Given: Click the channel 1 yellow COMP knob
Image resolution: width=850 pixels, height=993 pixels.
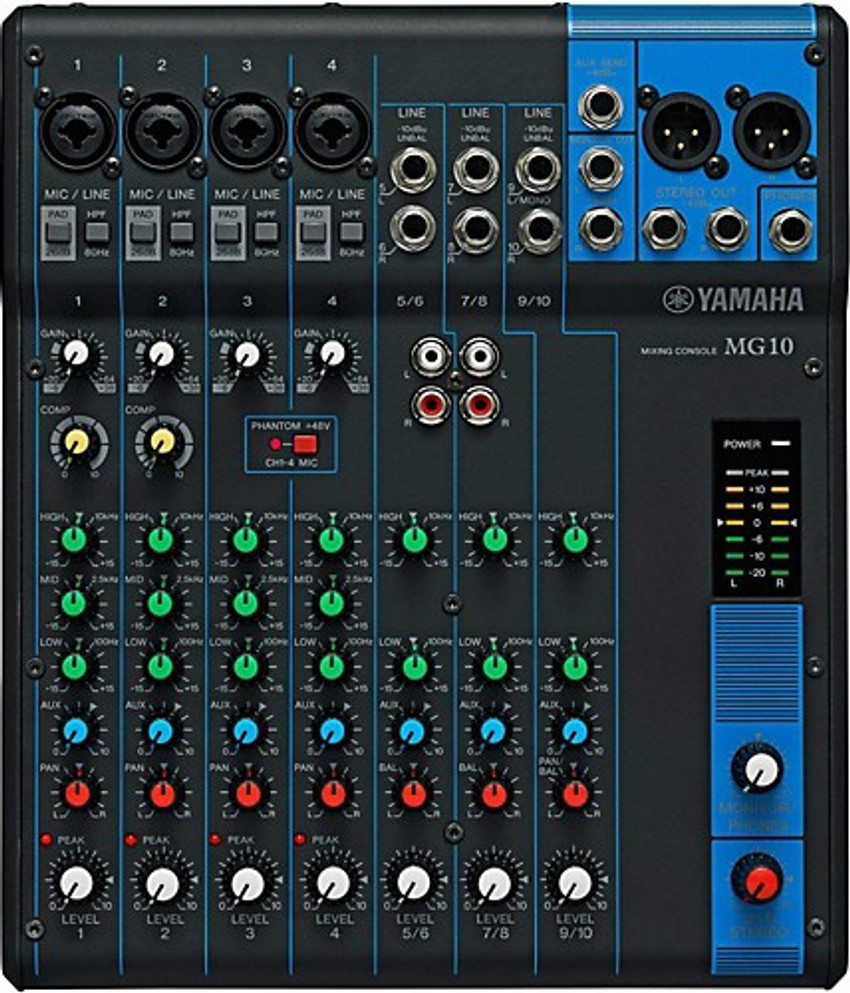Looking at the screenshot, I should coord(79,441).
